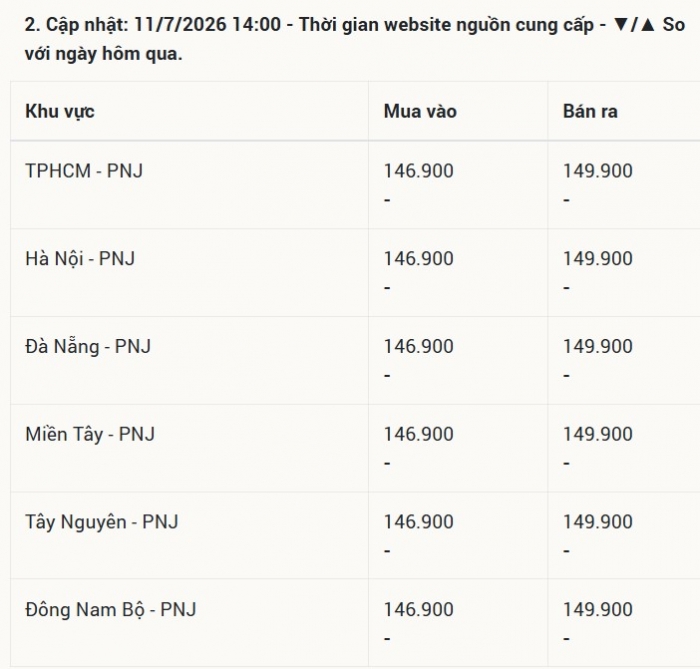
Task: Click Đà Nẵng sell price 149.900
Action: click(x=598, y=347)
